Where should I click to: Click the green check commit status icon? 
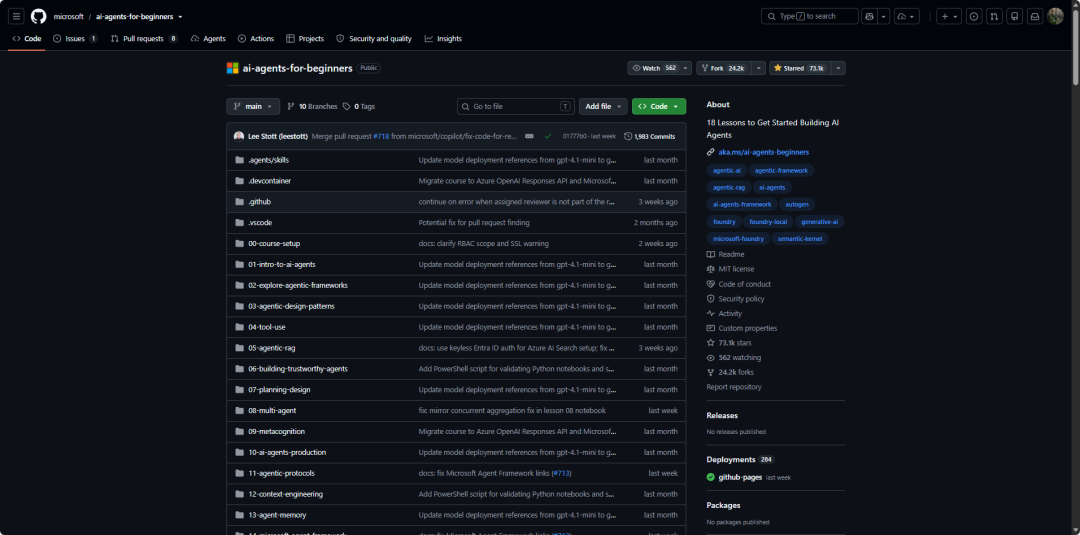(x=548, y=136)
